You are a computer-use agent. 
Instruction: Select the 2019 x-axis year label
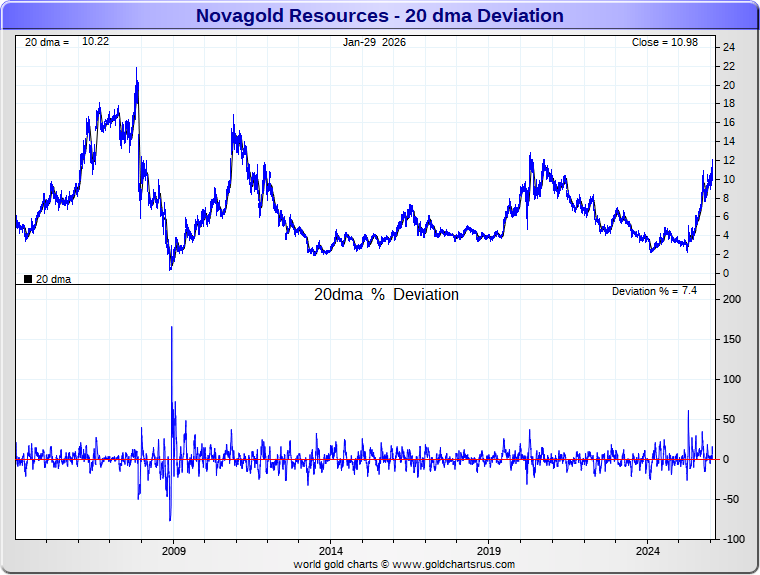click(489, 551)
